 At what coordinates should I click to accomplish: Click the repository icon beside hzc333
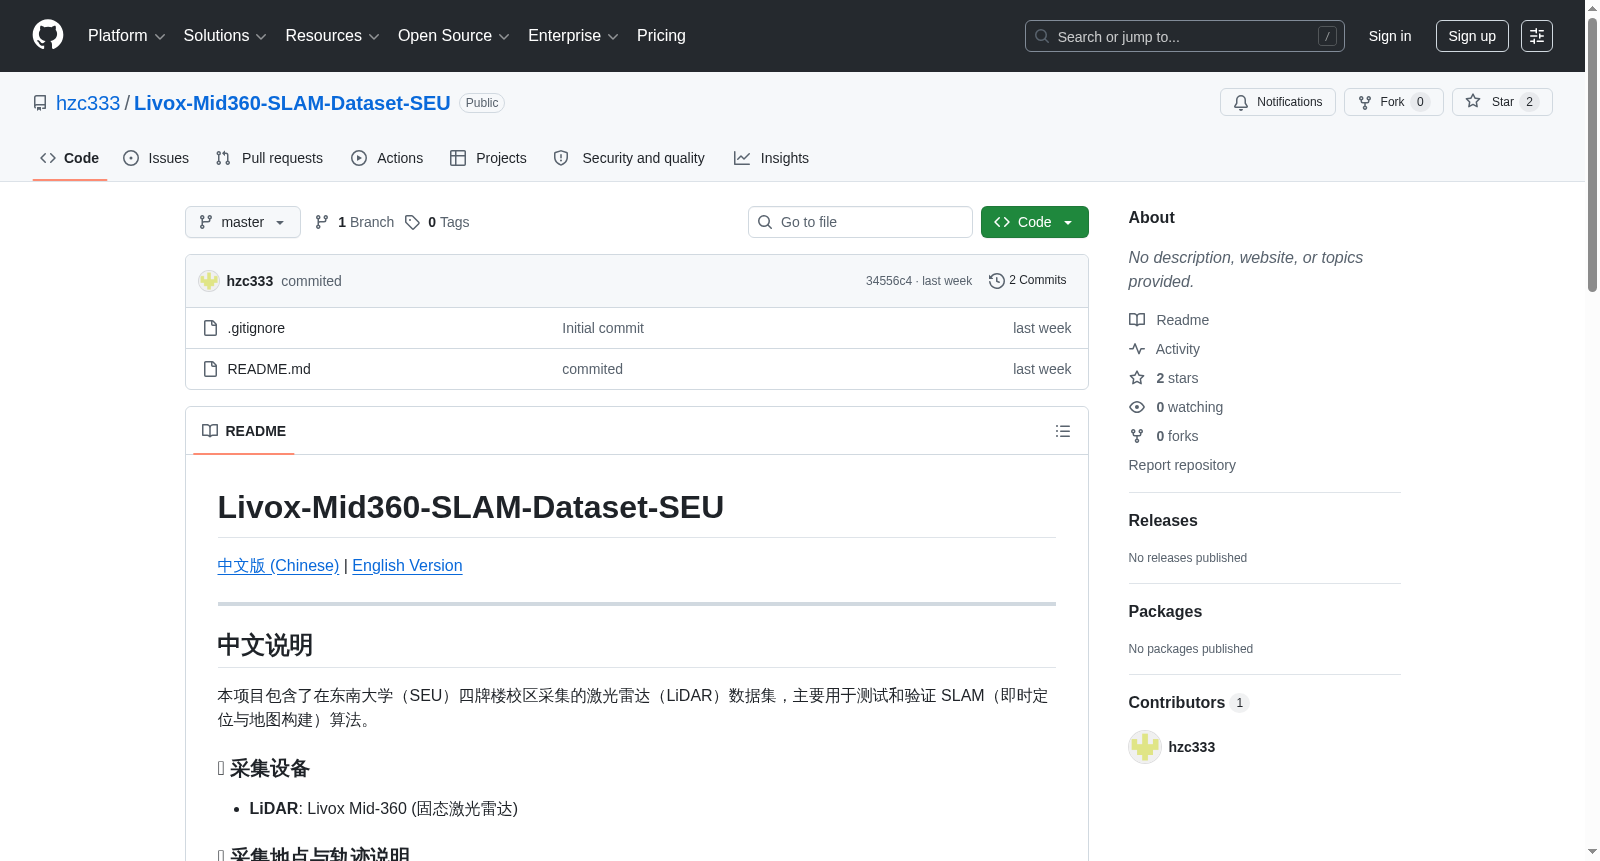pyautogui.click(x=40, y=103)
